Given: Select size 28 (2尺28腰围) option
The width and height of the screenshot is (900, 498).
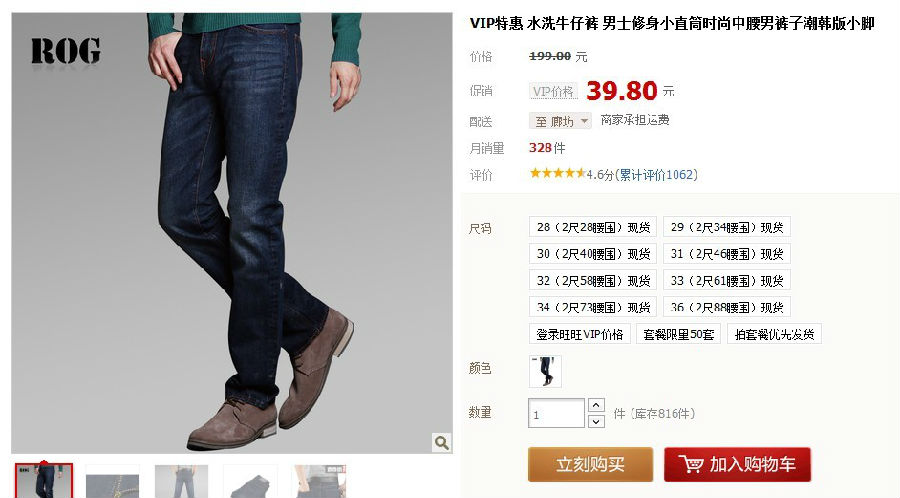Looking at the screenshot, I should click(592, 227).
